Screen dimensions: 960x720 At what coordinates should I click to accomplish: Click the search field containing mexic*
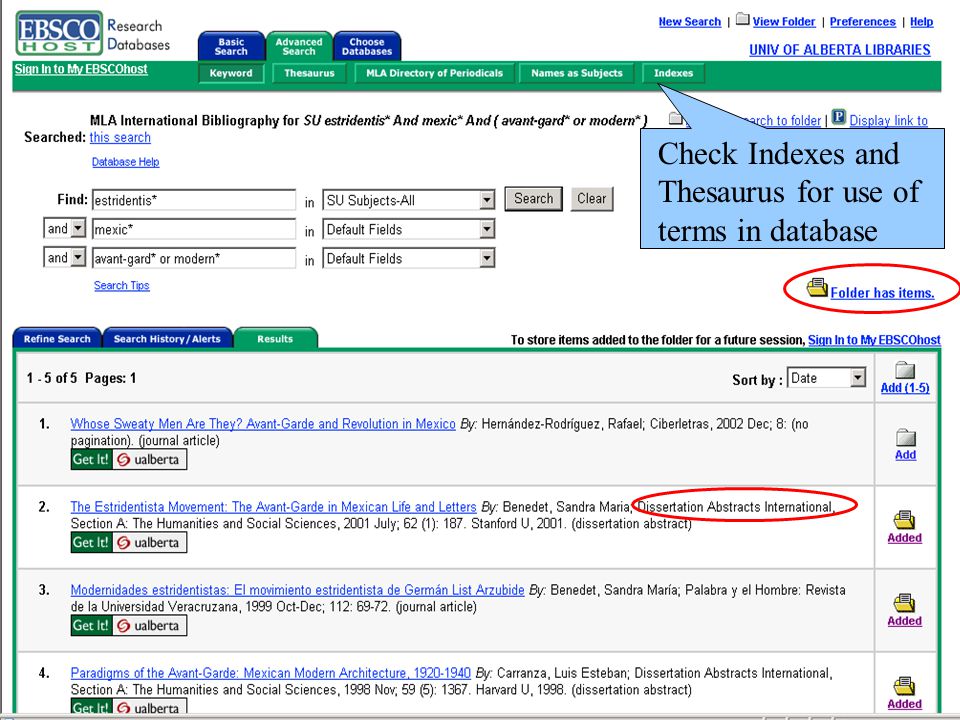[x=194, y=230]
